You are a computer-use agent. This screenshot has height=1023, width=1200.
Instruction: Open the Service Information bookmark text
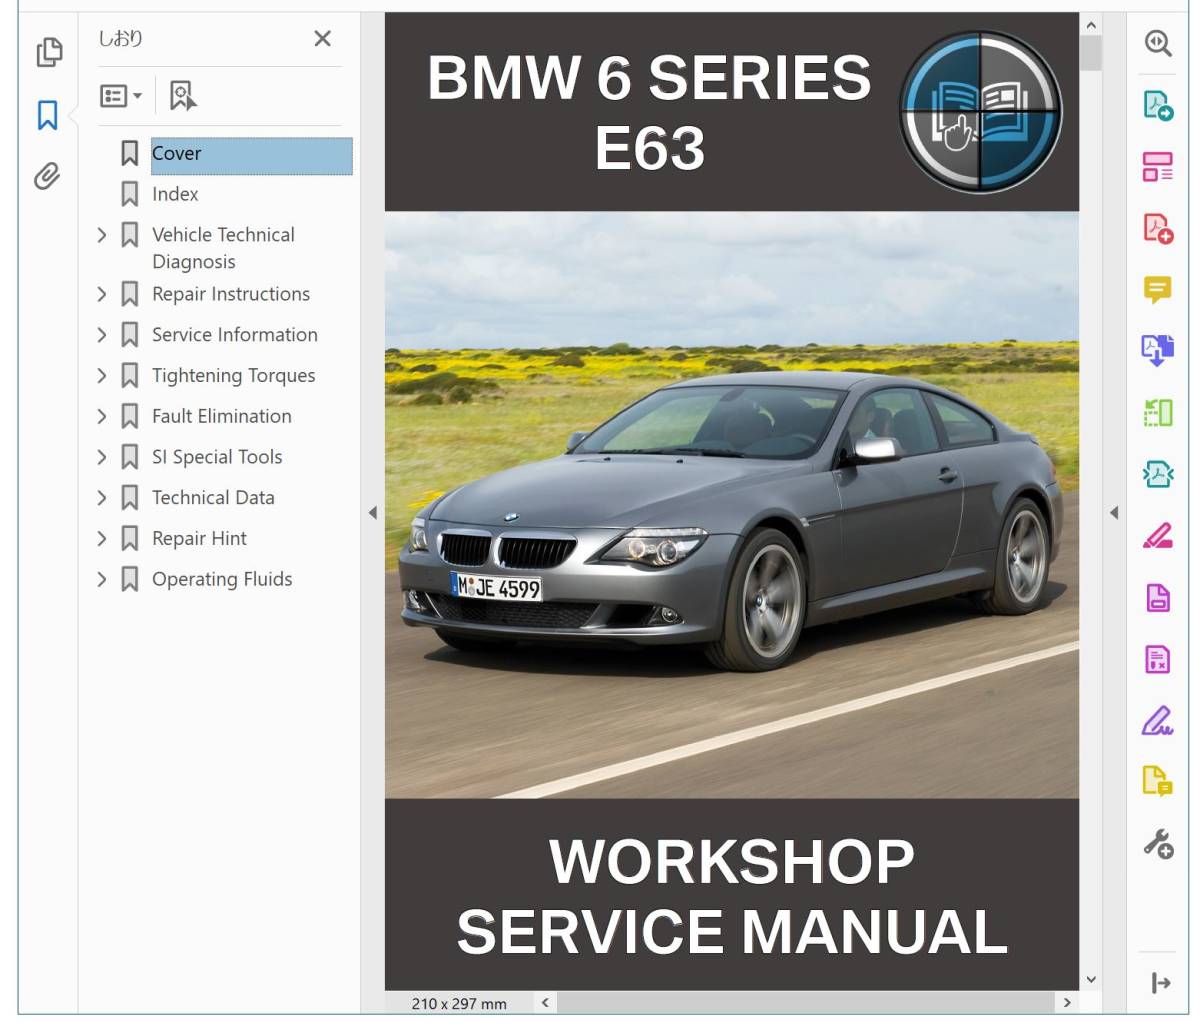coord(235,335)
